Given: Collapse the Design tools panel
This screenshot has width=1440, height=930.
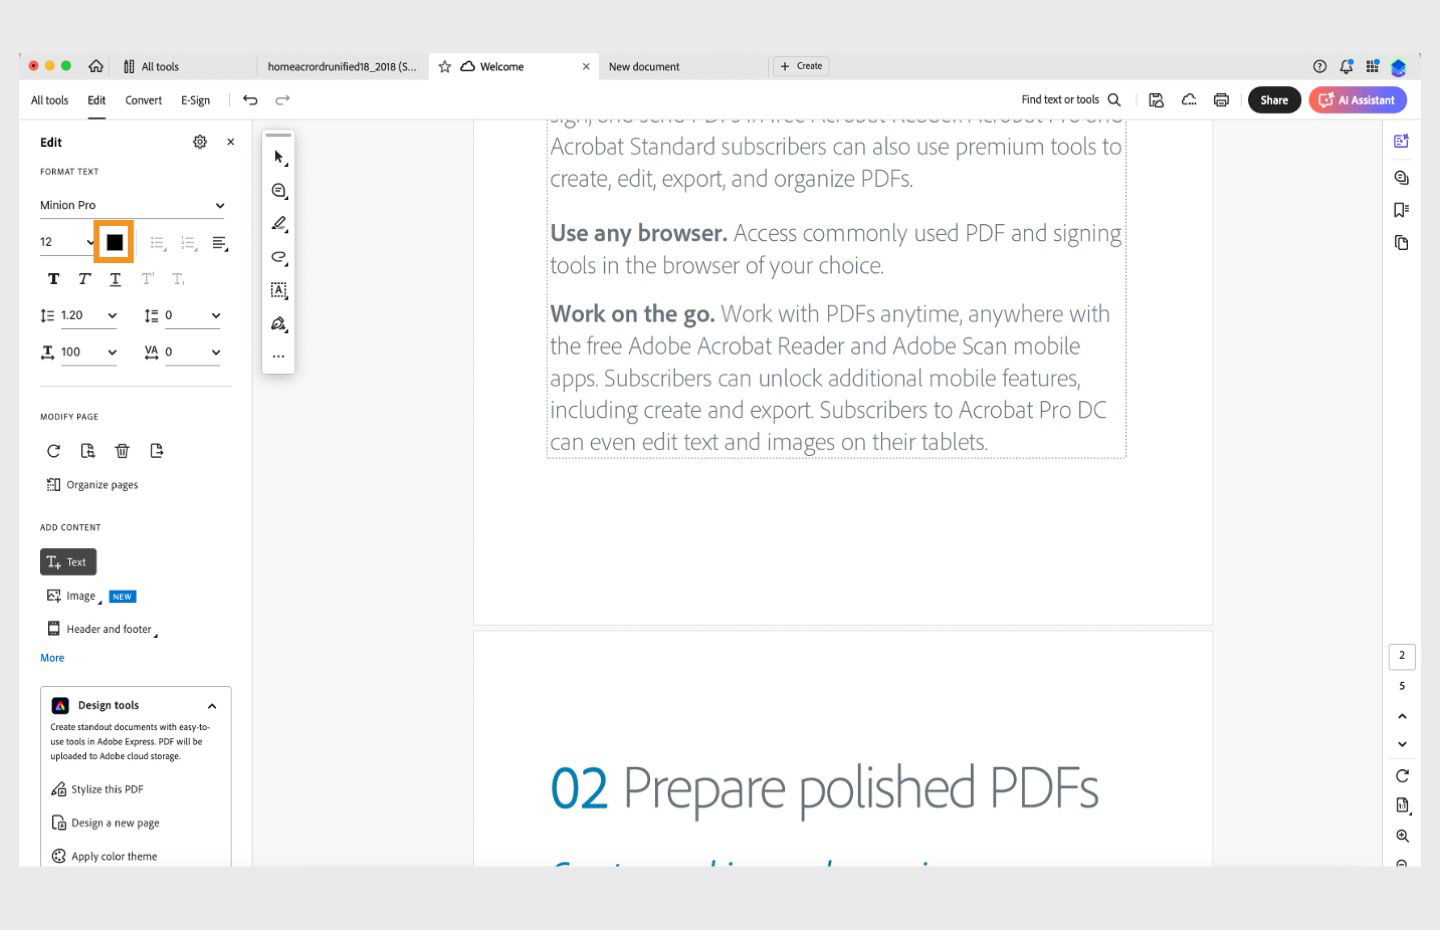Looking at the screenshot, I should tap(212, 705).
